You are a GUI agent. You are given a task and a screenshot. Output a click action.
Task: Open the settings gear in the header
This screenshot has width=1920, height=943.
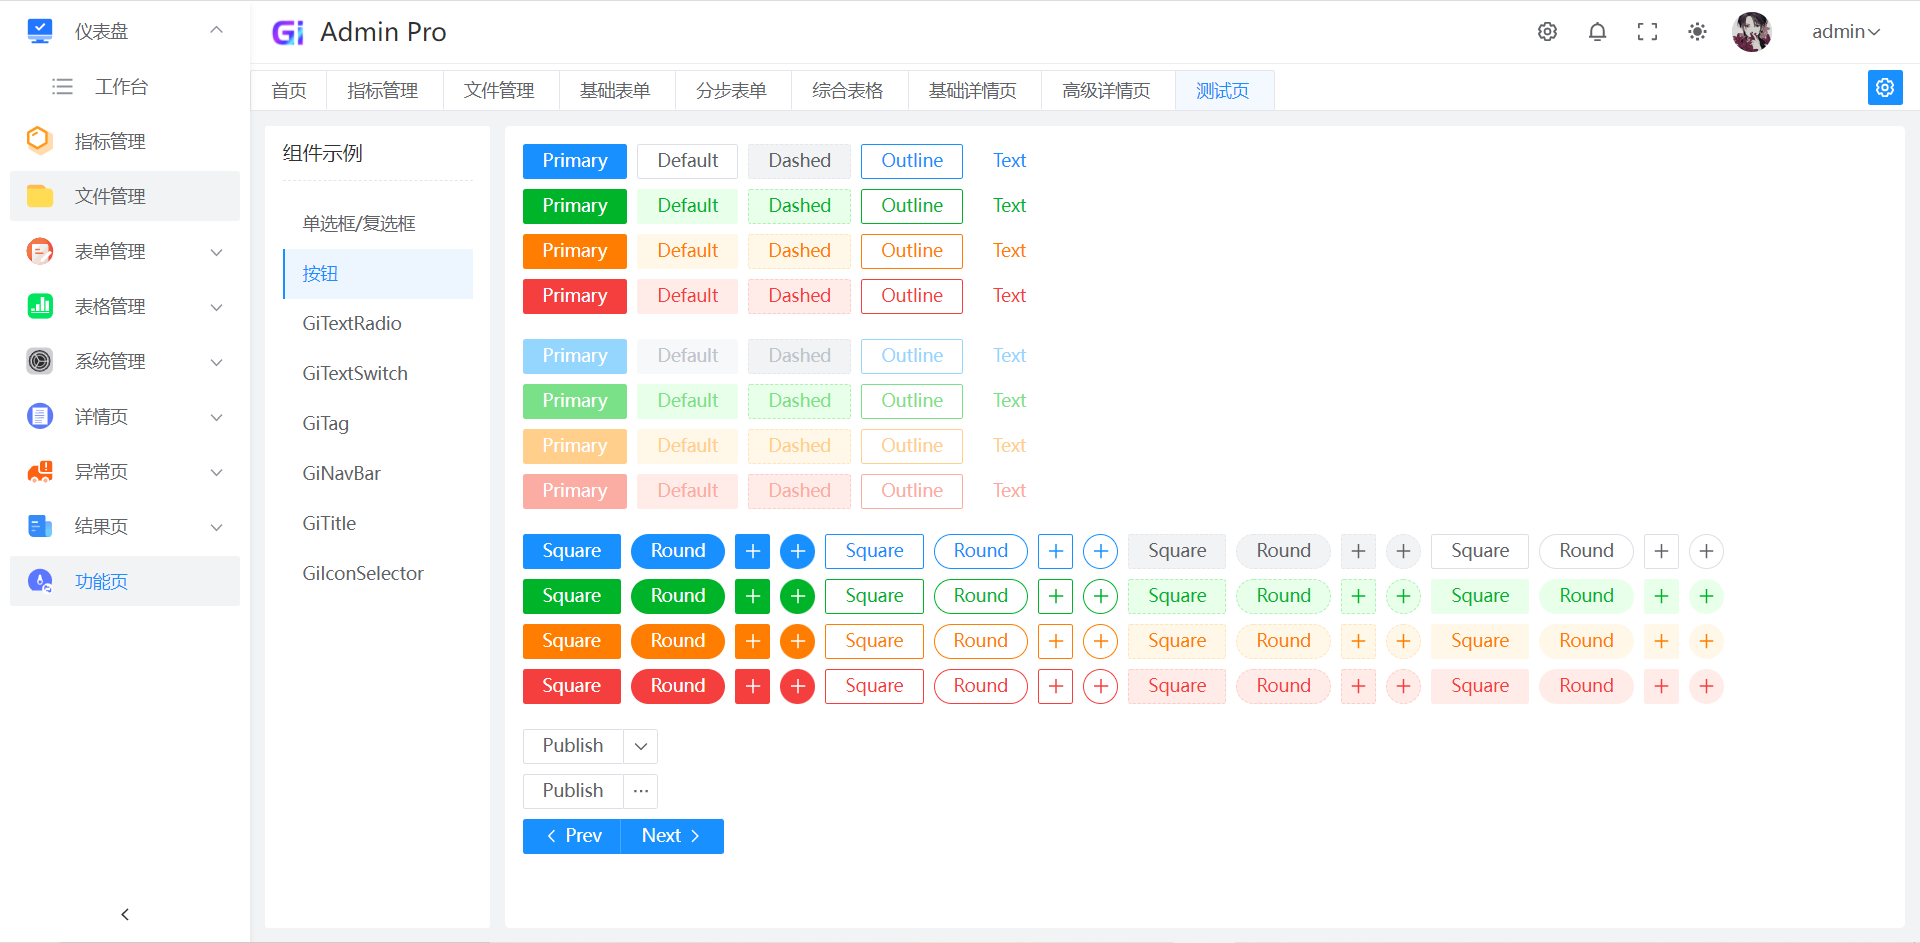[x=1547, y=31]
